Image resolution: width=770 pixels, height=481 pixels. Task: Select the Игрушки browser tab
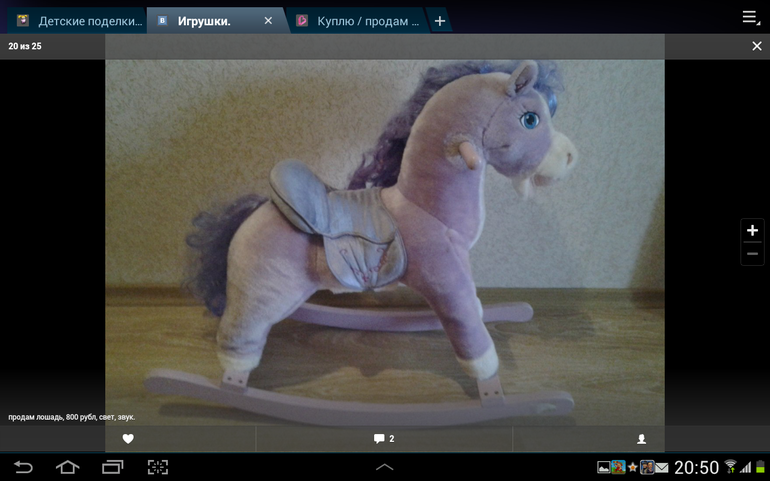216,21
